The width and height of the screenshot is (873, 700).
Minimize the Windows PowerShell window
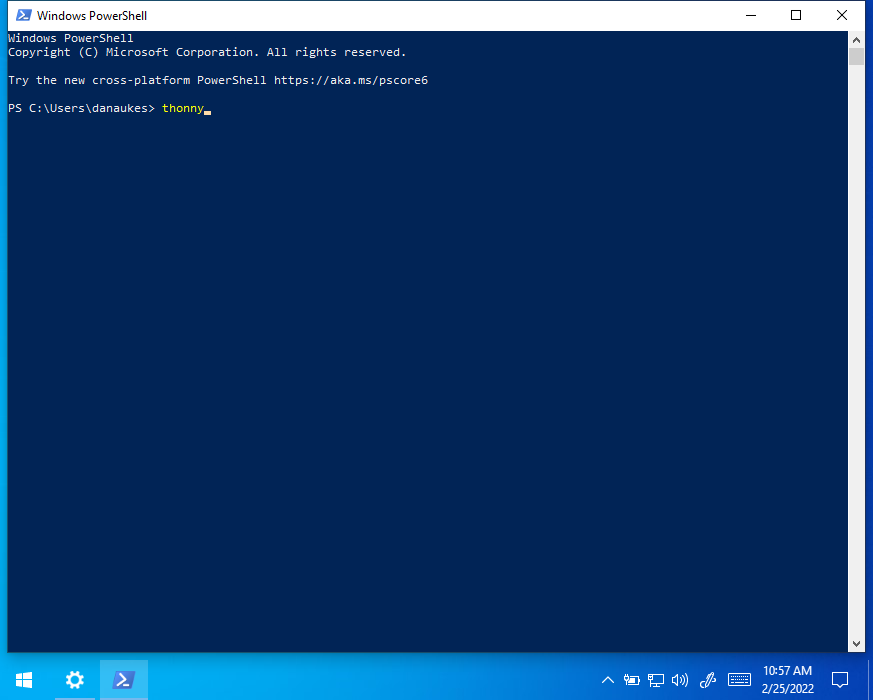[751, 16]
